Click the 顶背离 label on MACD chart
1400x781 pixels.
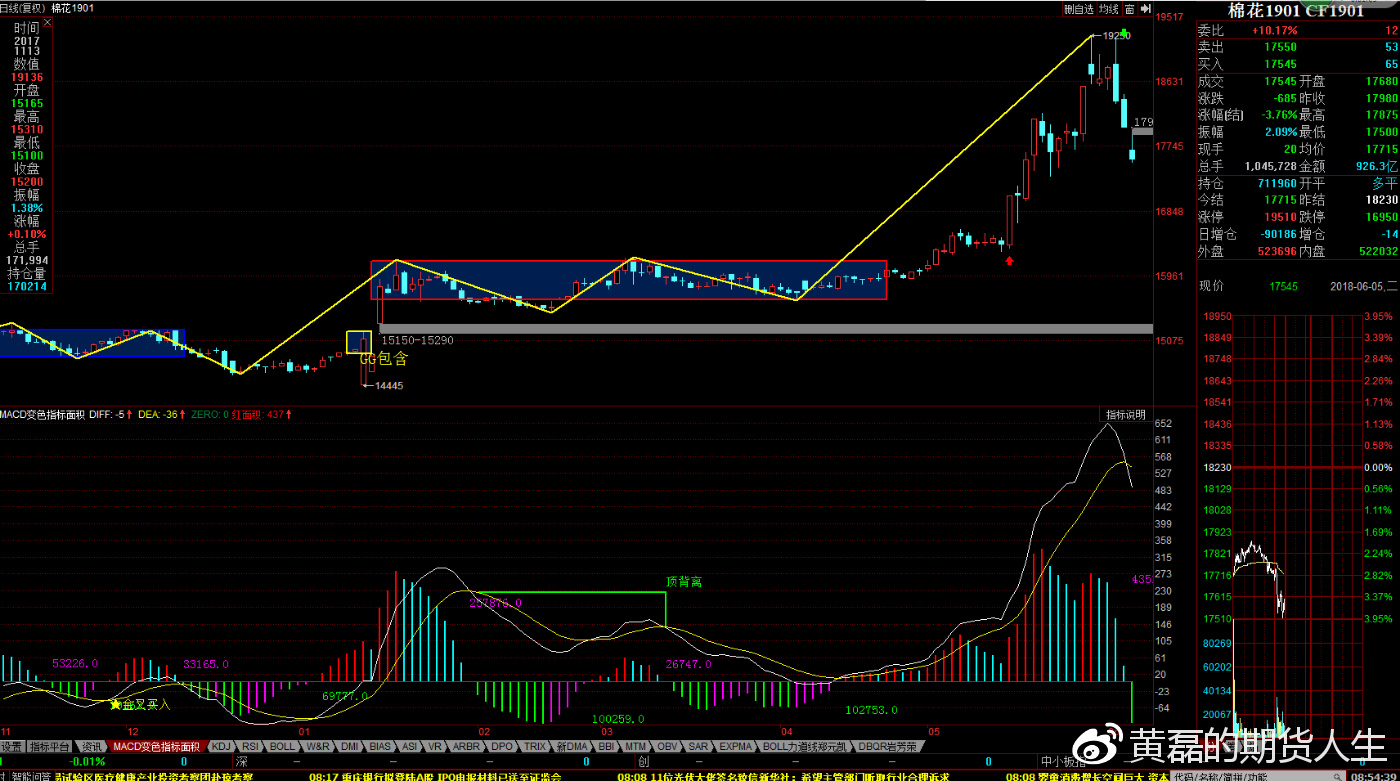coord(684,581)
